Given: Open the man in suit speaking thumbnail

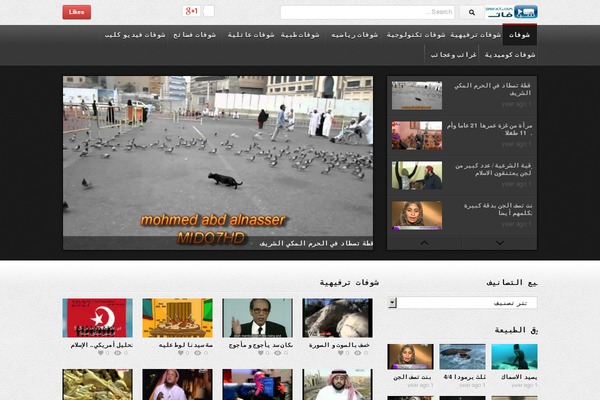Looking at the screenshot, I should tap(258, 318).
